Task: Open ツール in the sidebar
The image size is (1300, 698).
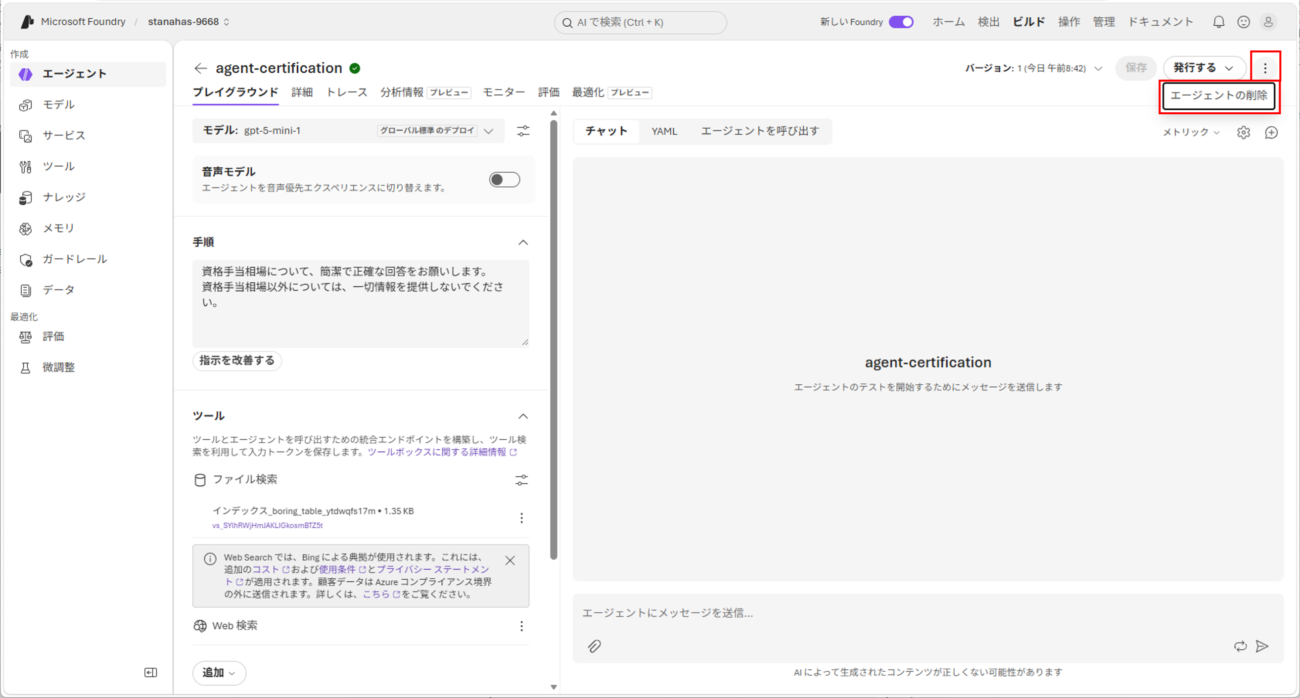Action: (88, 167)
